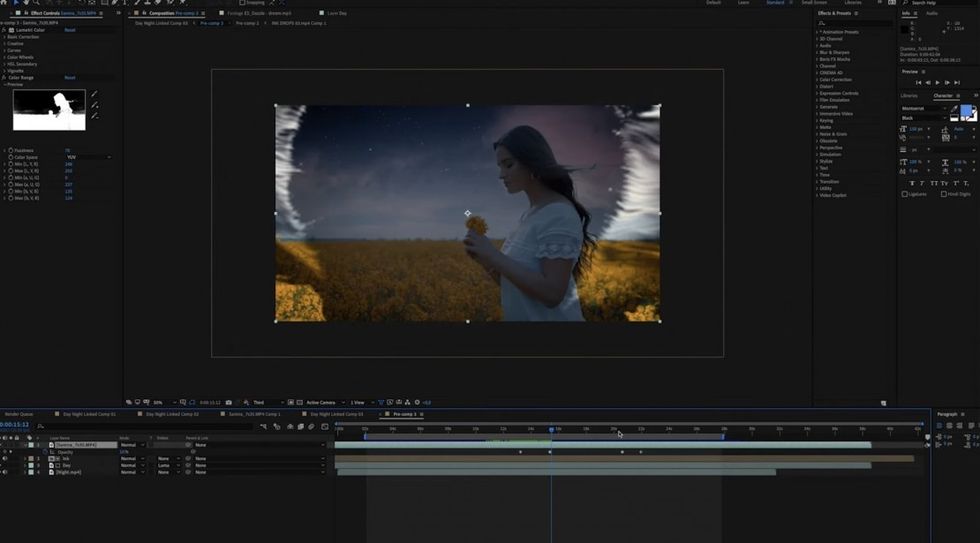Screen dimensions: 980x543
Task: Open the blue fill color swatch
Action: point(966,112)
